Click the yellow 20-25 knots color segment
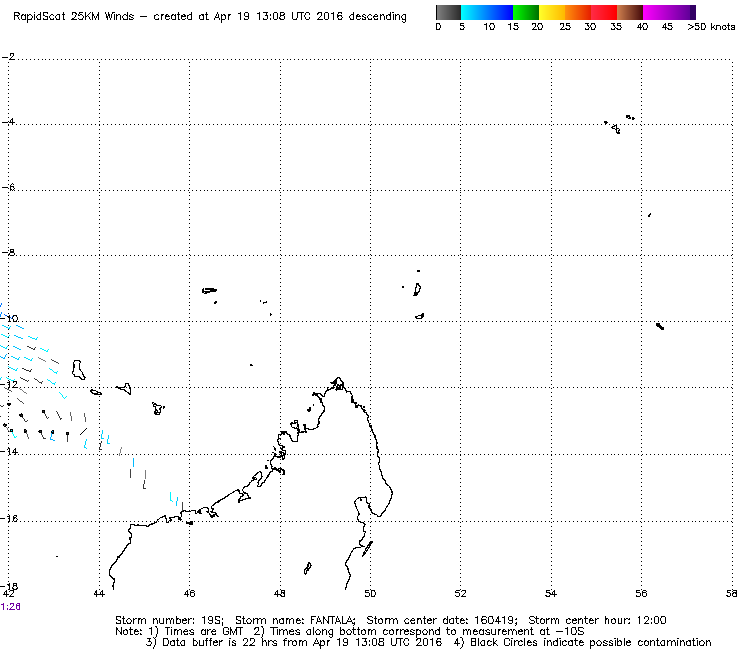 (x=552, y=12)
